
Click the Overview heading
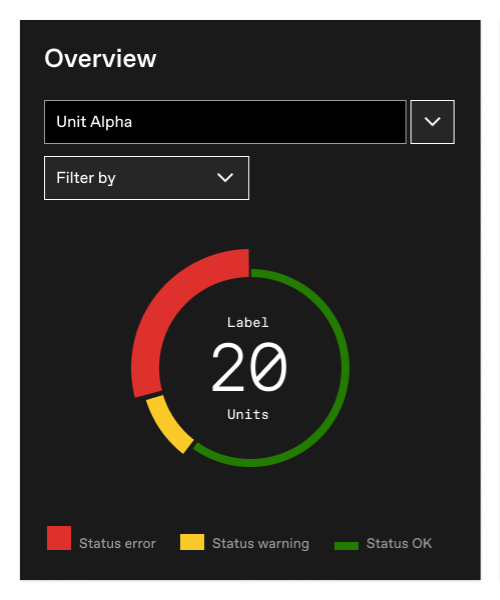pos(100,59)
